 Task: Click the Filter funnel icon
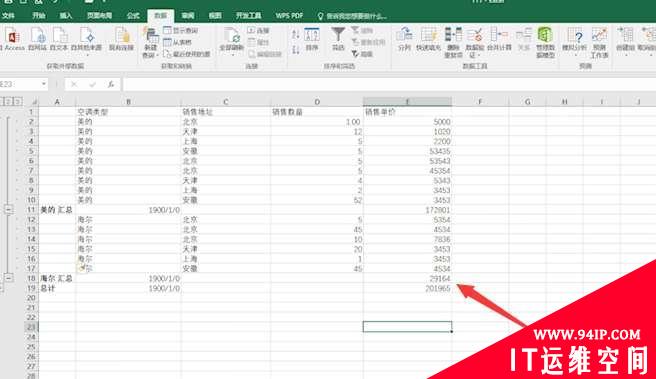tap(338, 39)
